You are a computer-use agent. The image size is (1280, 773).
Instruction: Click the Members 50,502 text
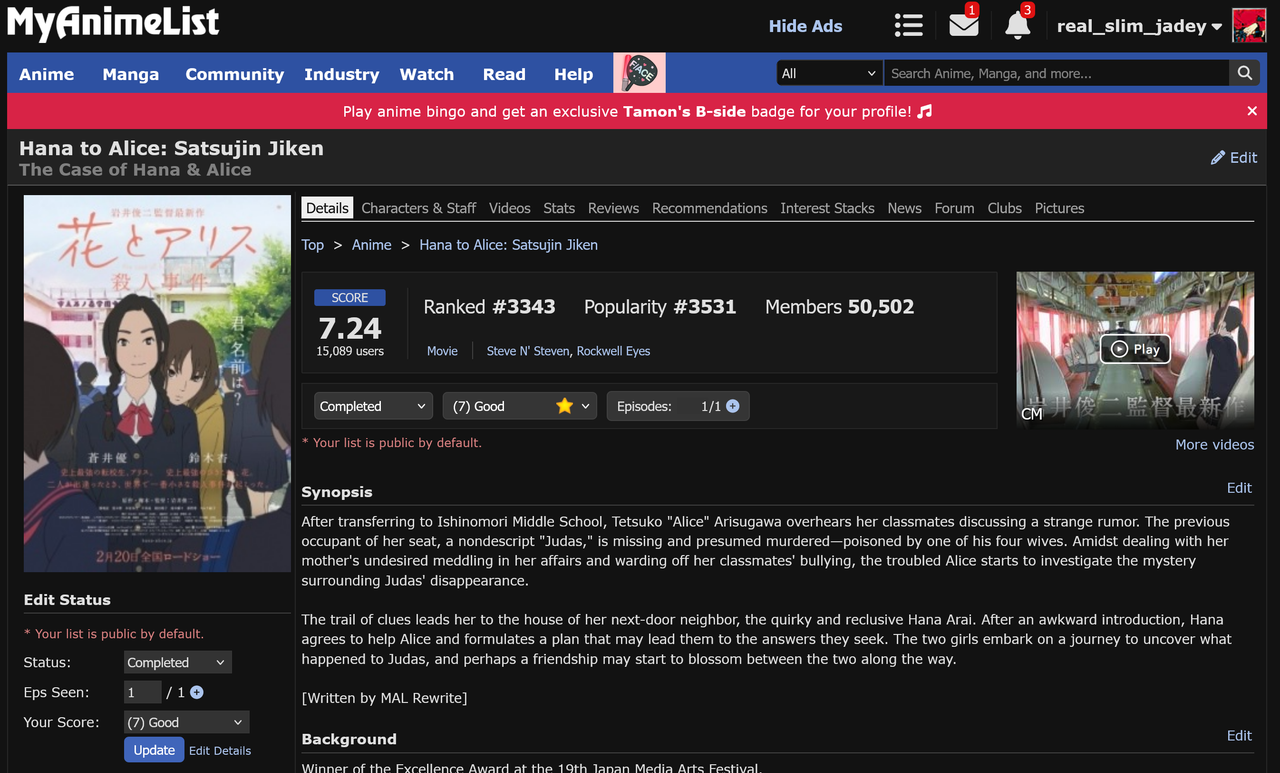[x=840, y=307]
